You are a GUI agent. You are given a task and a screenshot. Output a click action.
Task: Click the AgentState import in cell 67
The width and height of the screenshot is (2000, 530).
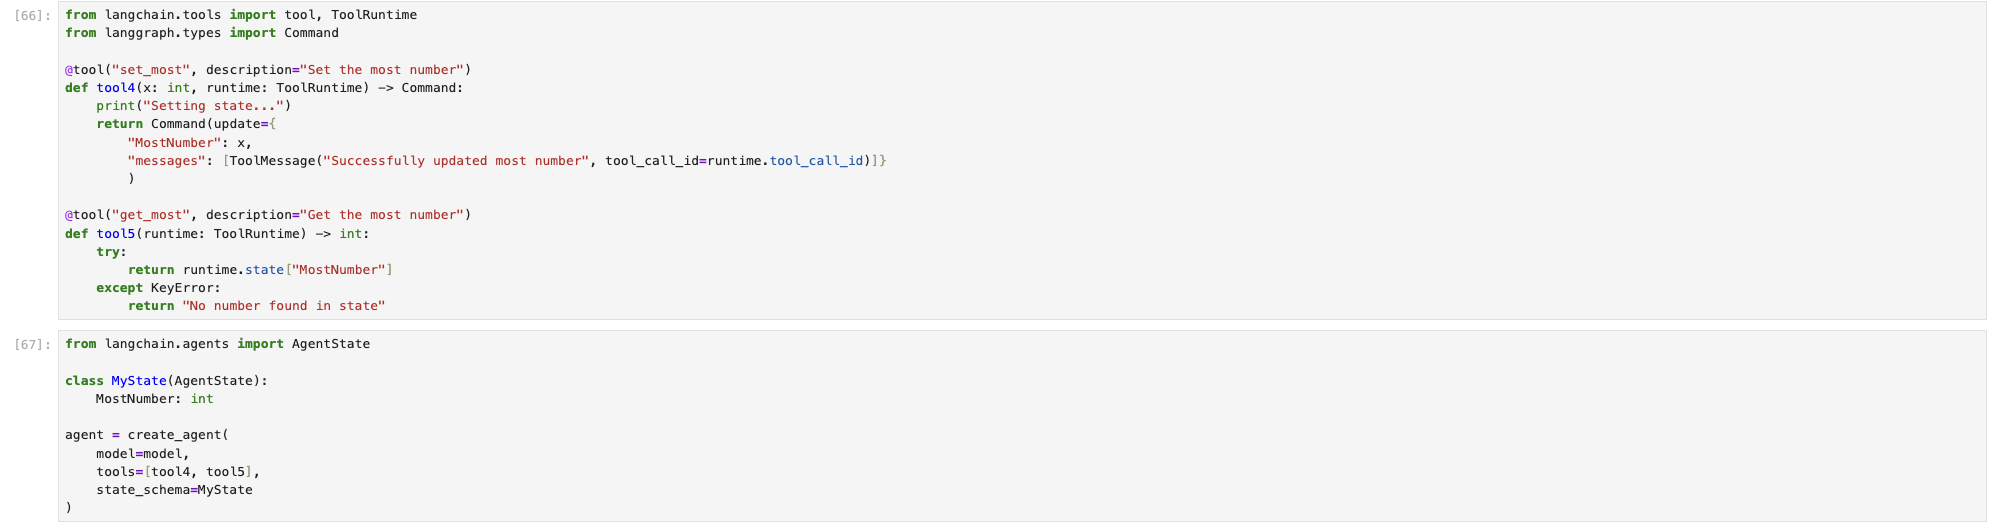pyautogui.click(x=330, y=344)
